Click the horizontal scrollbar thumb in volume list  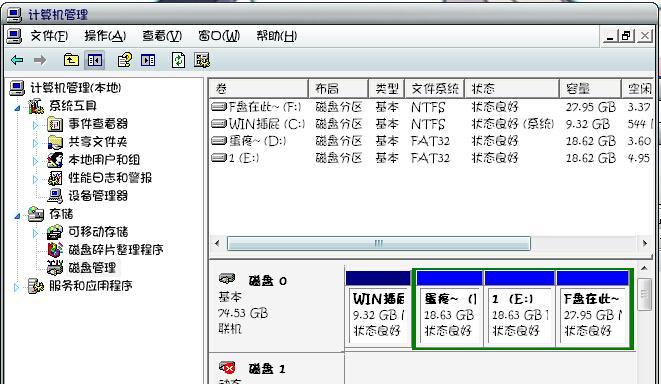tap(379, 243)
